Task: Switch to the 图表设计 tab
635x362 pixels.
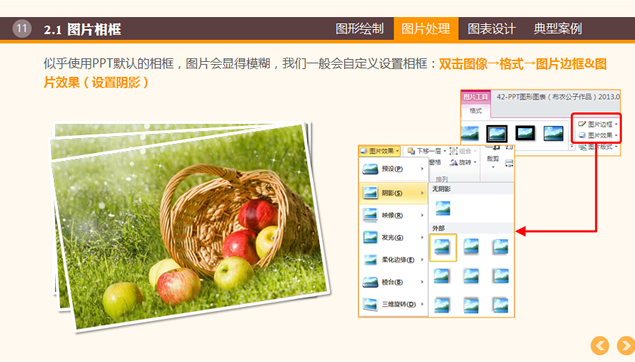Action: (x=491, y=29)
